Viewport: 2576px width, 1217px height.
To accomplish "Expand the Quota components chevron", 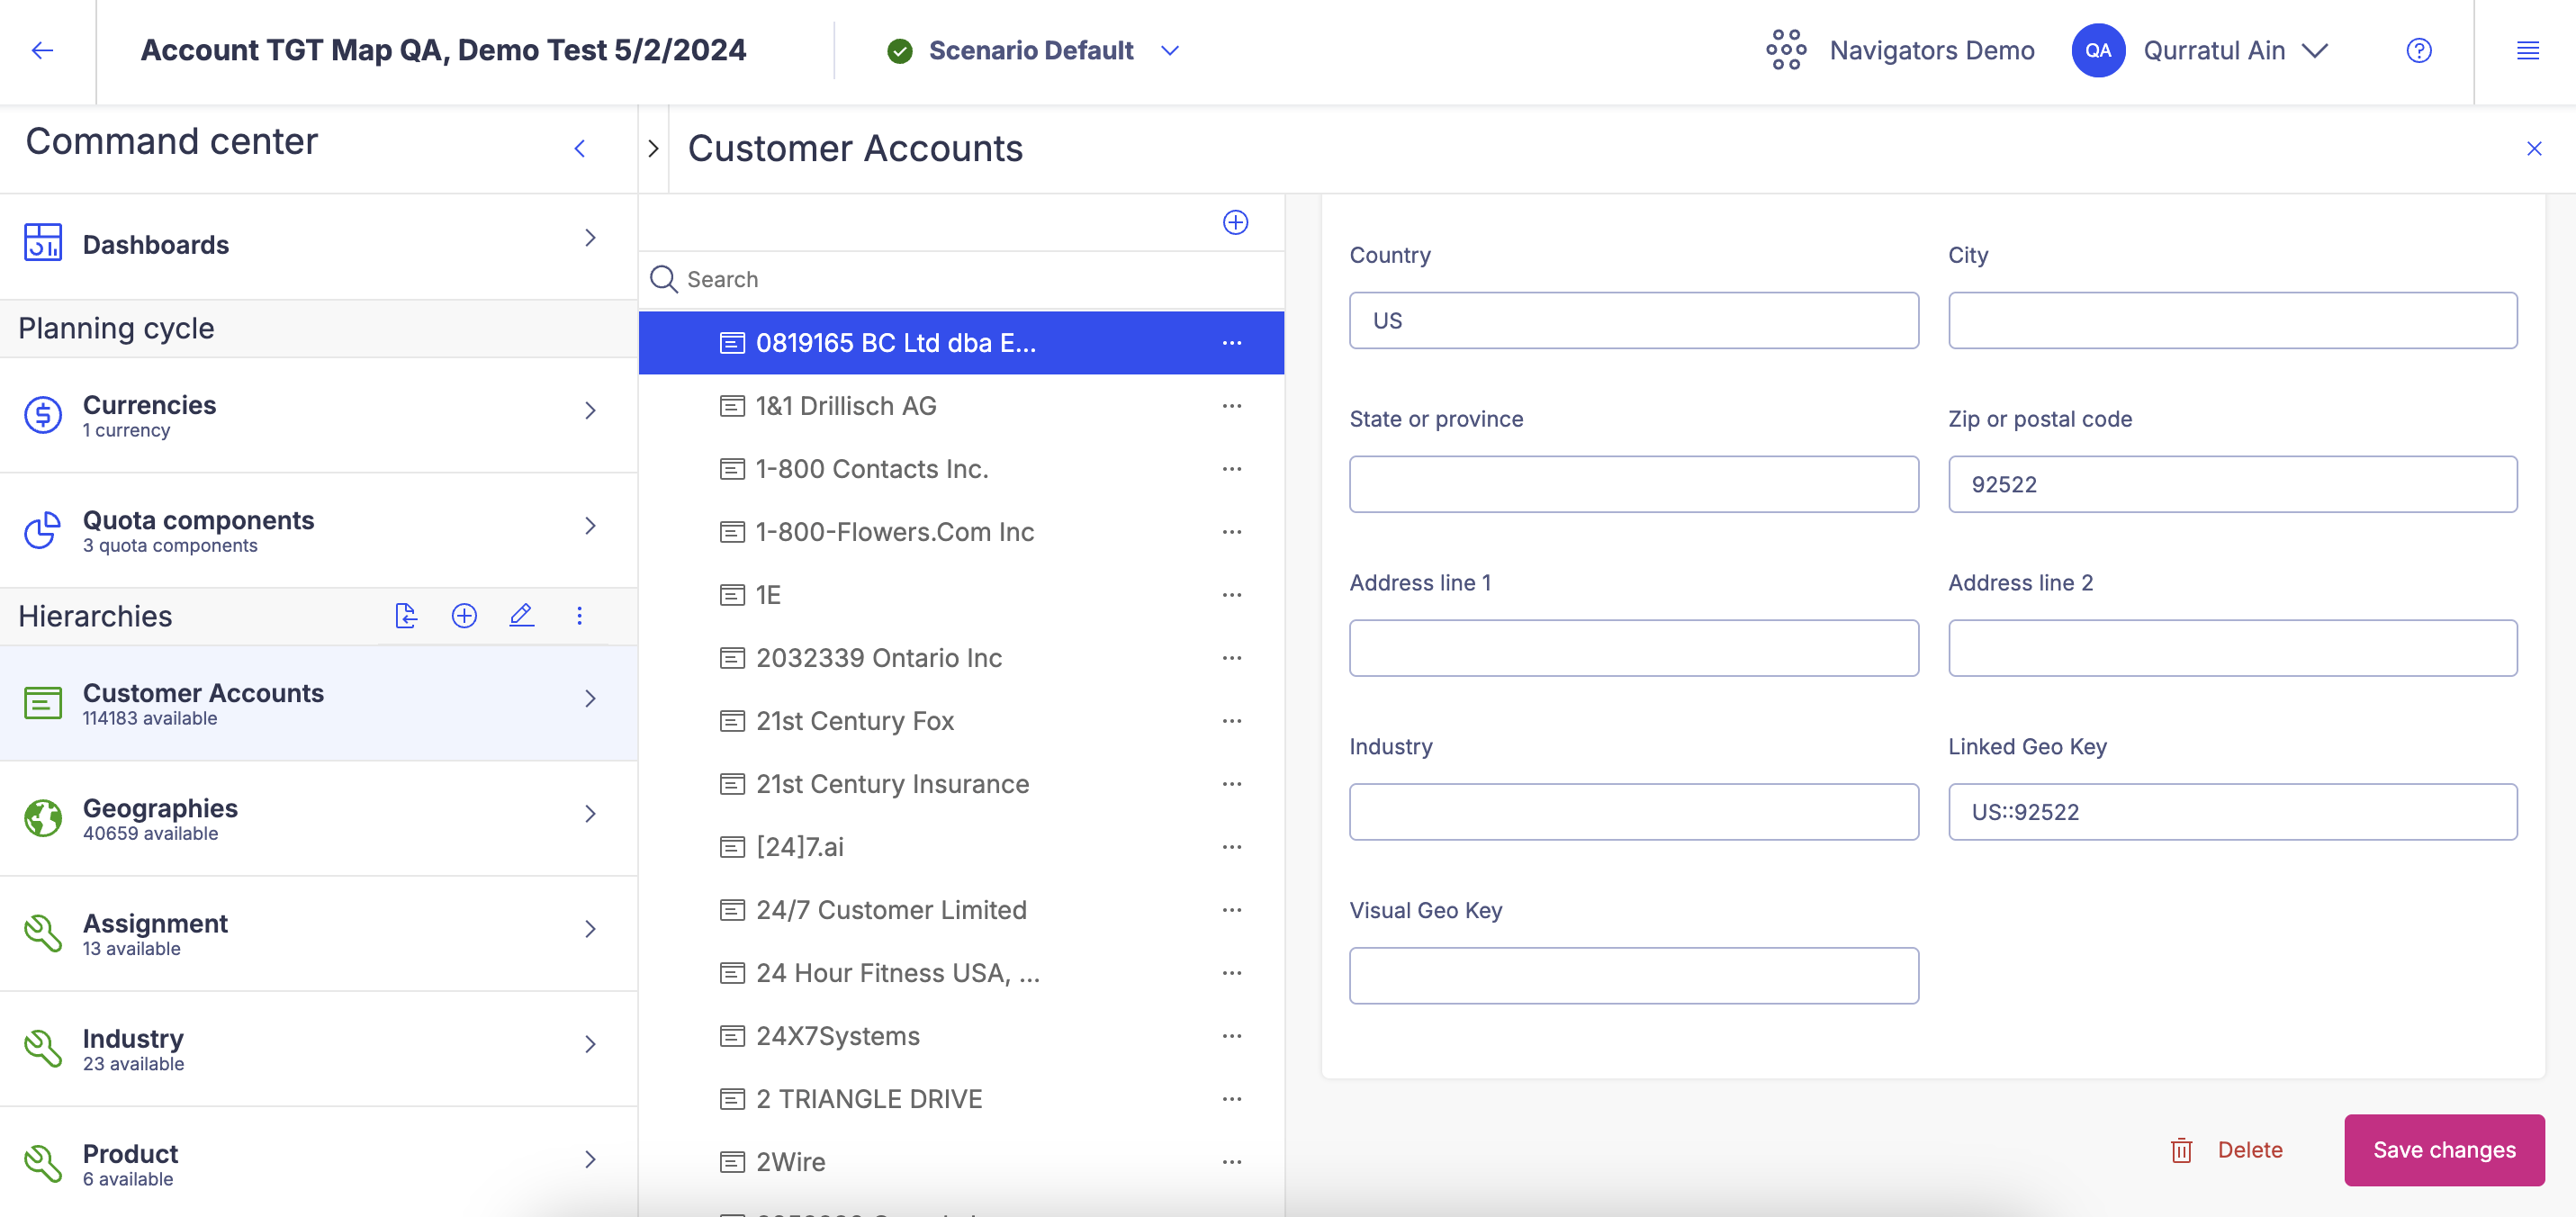I will 590,526.
